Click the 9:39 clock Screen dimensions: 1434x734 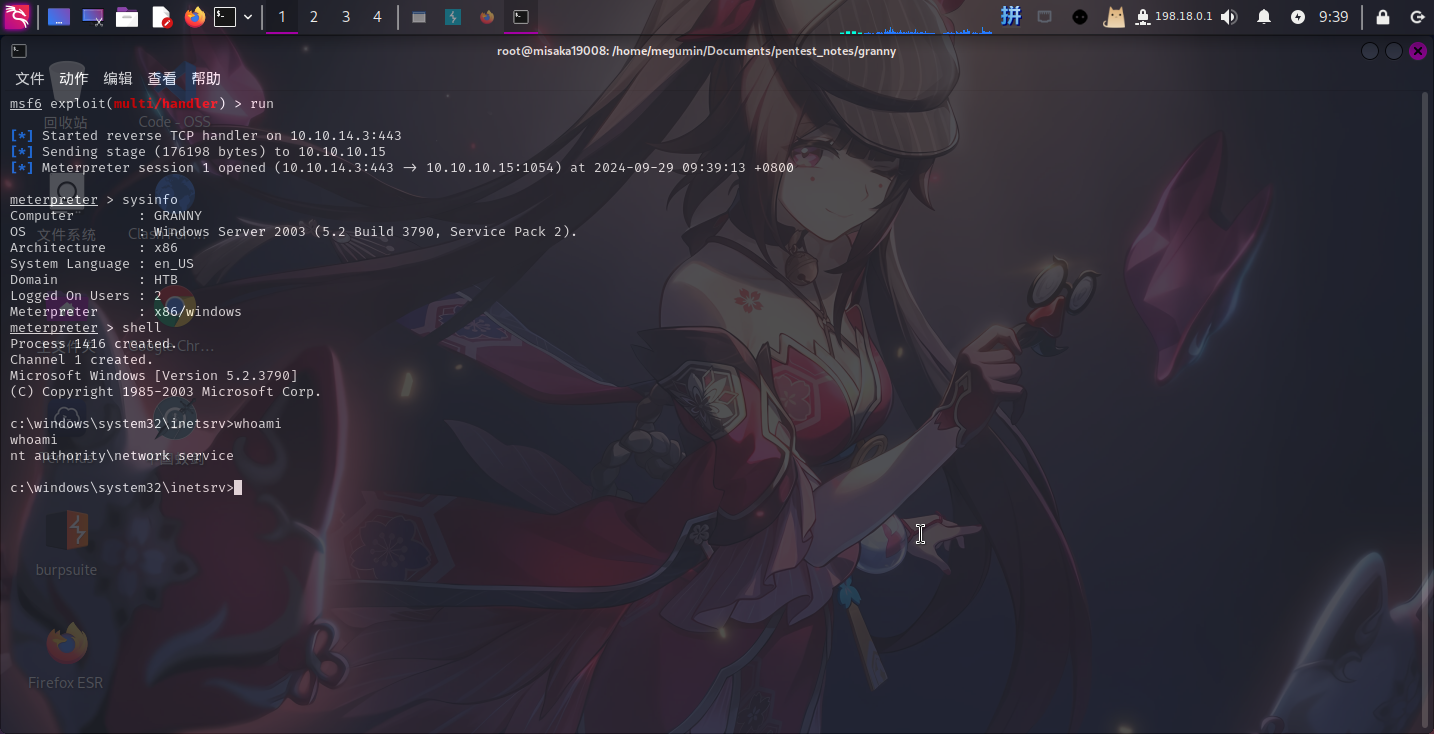tap(1333, 17)
